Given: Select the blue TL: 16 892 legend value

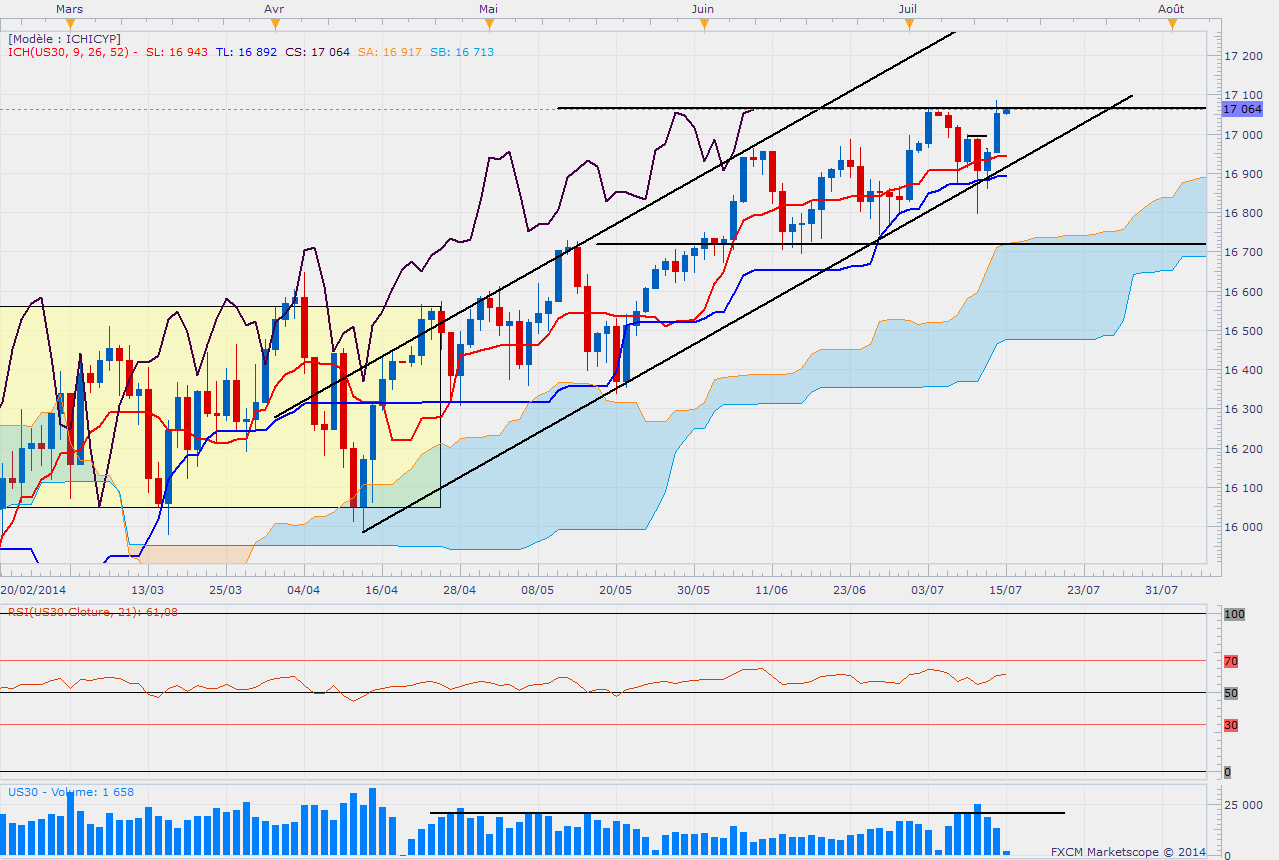Looking at the screenshot, I should pyautogui.click(x=248, y=52).
